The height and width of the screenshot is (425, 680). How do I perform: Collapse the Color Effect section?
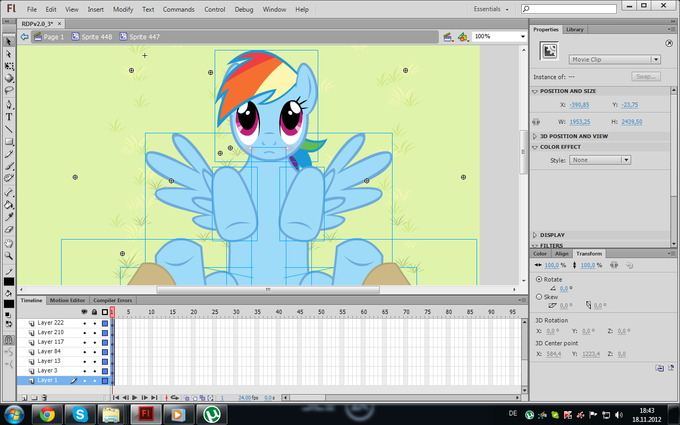coord(535,147)
